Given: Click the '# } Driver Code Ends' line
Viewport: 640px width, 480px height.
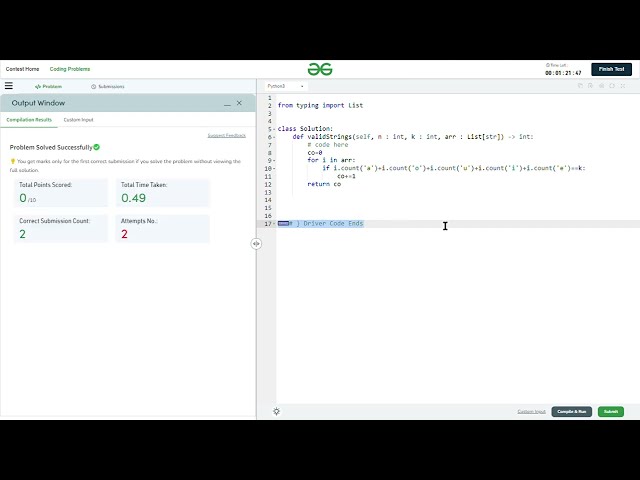Looking at the screenshot, I should (320, 224).
